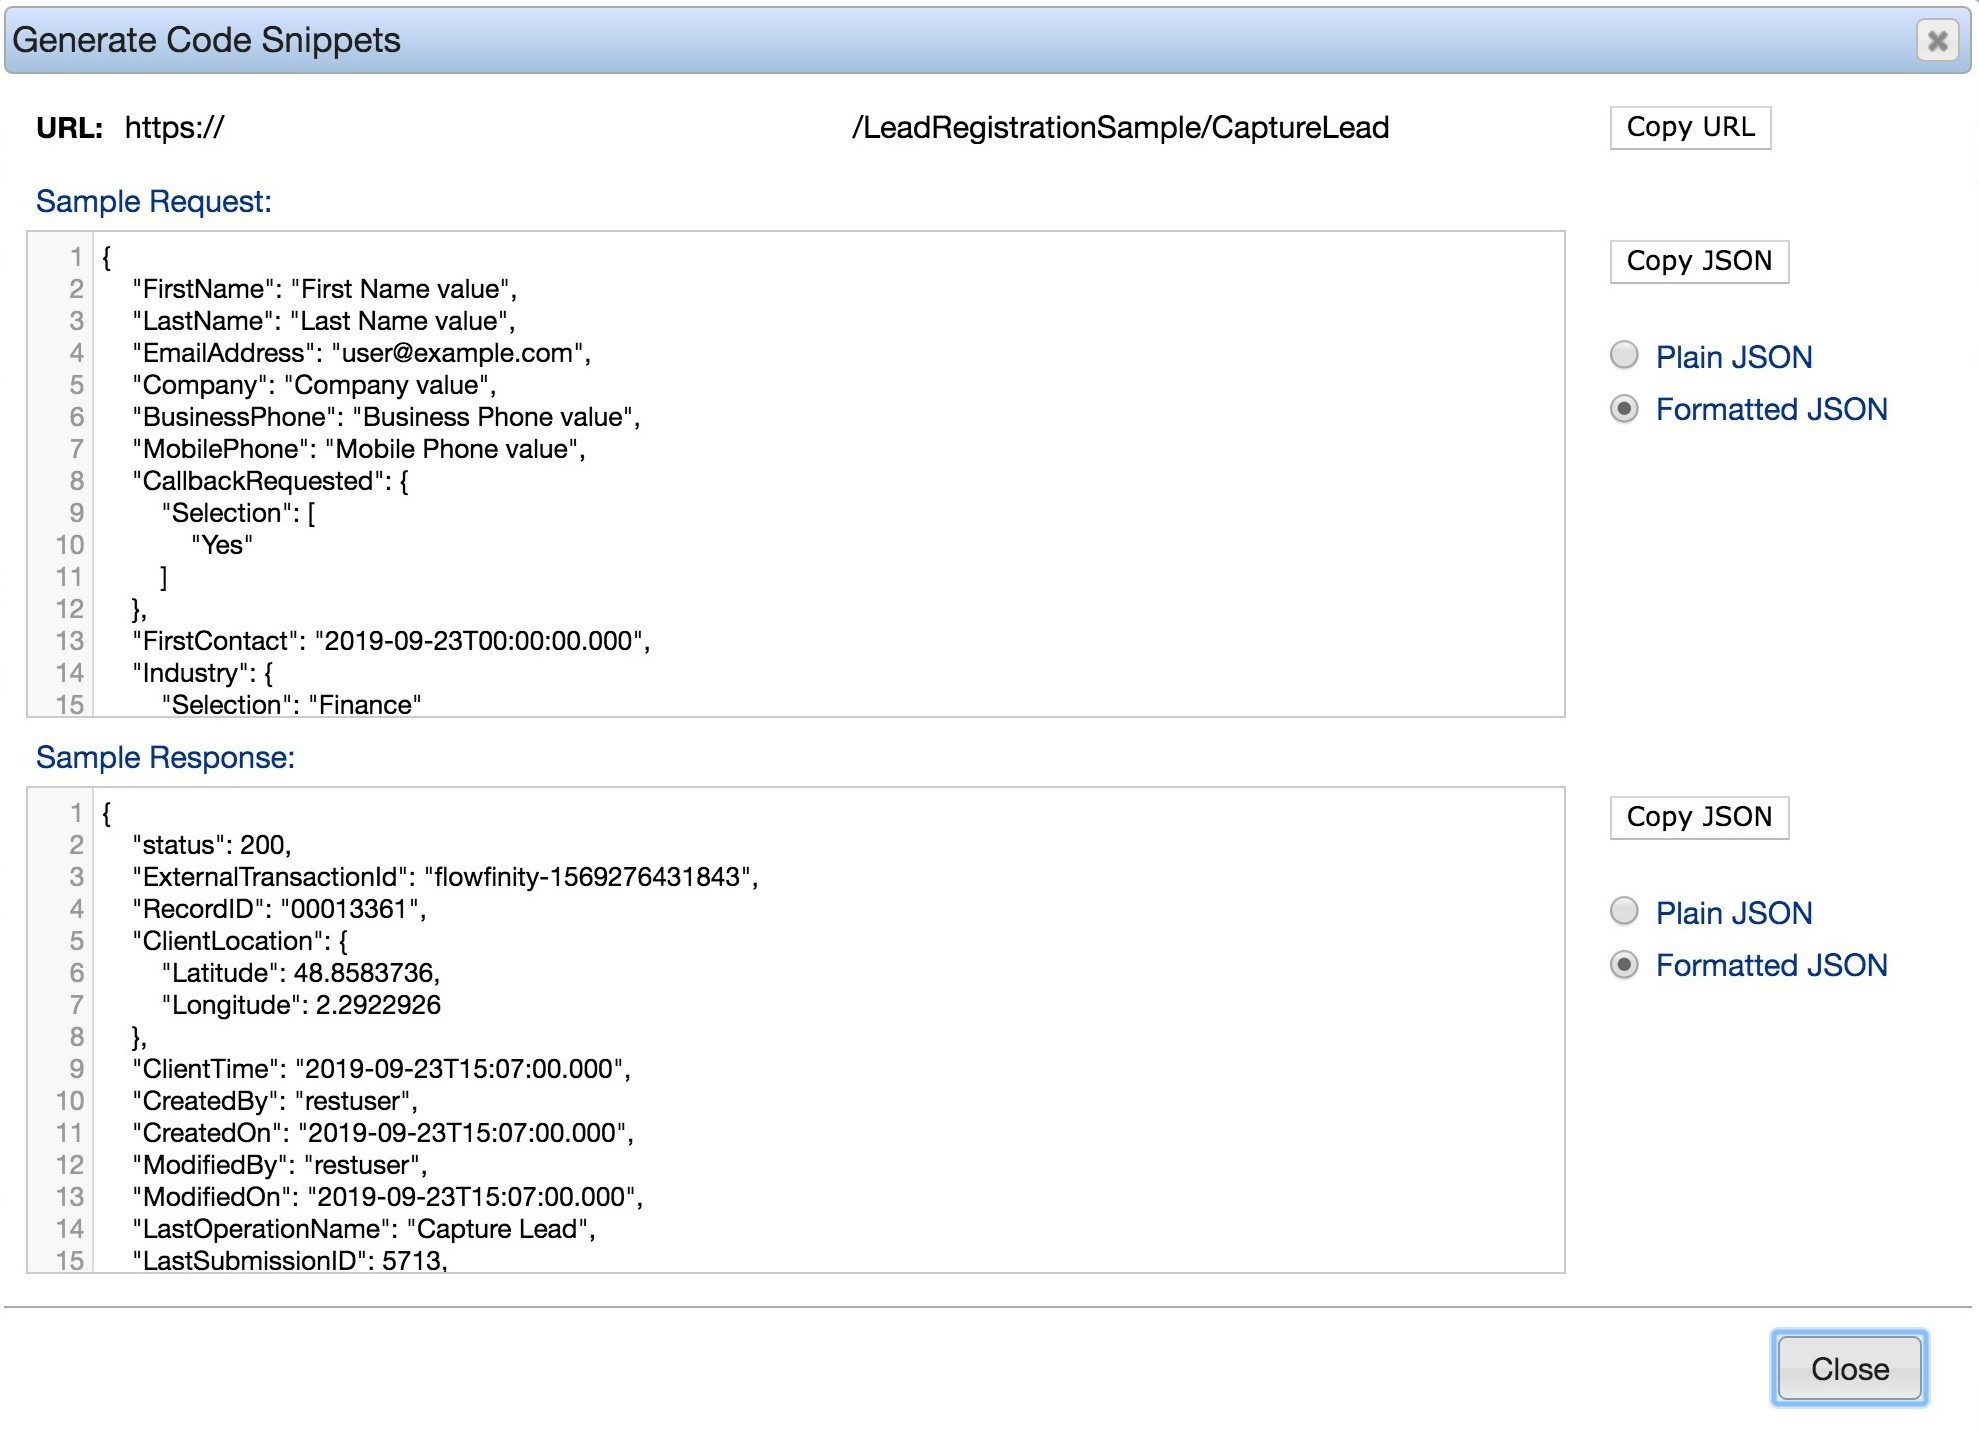The image size is (1979, 1433).
Task: Copy JSON of the Sample Response
Action: click(1699, 817)
